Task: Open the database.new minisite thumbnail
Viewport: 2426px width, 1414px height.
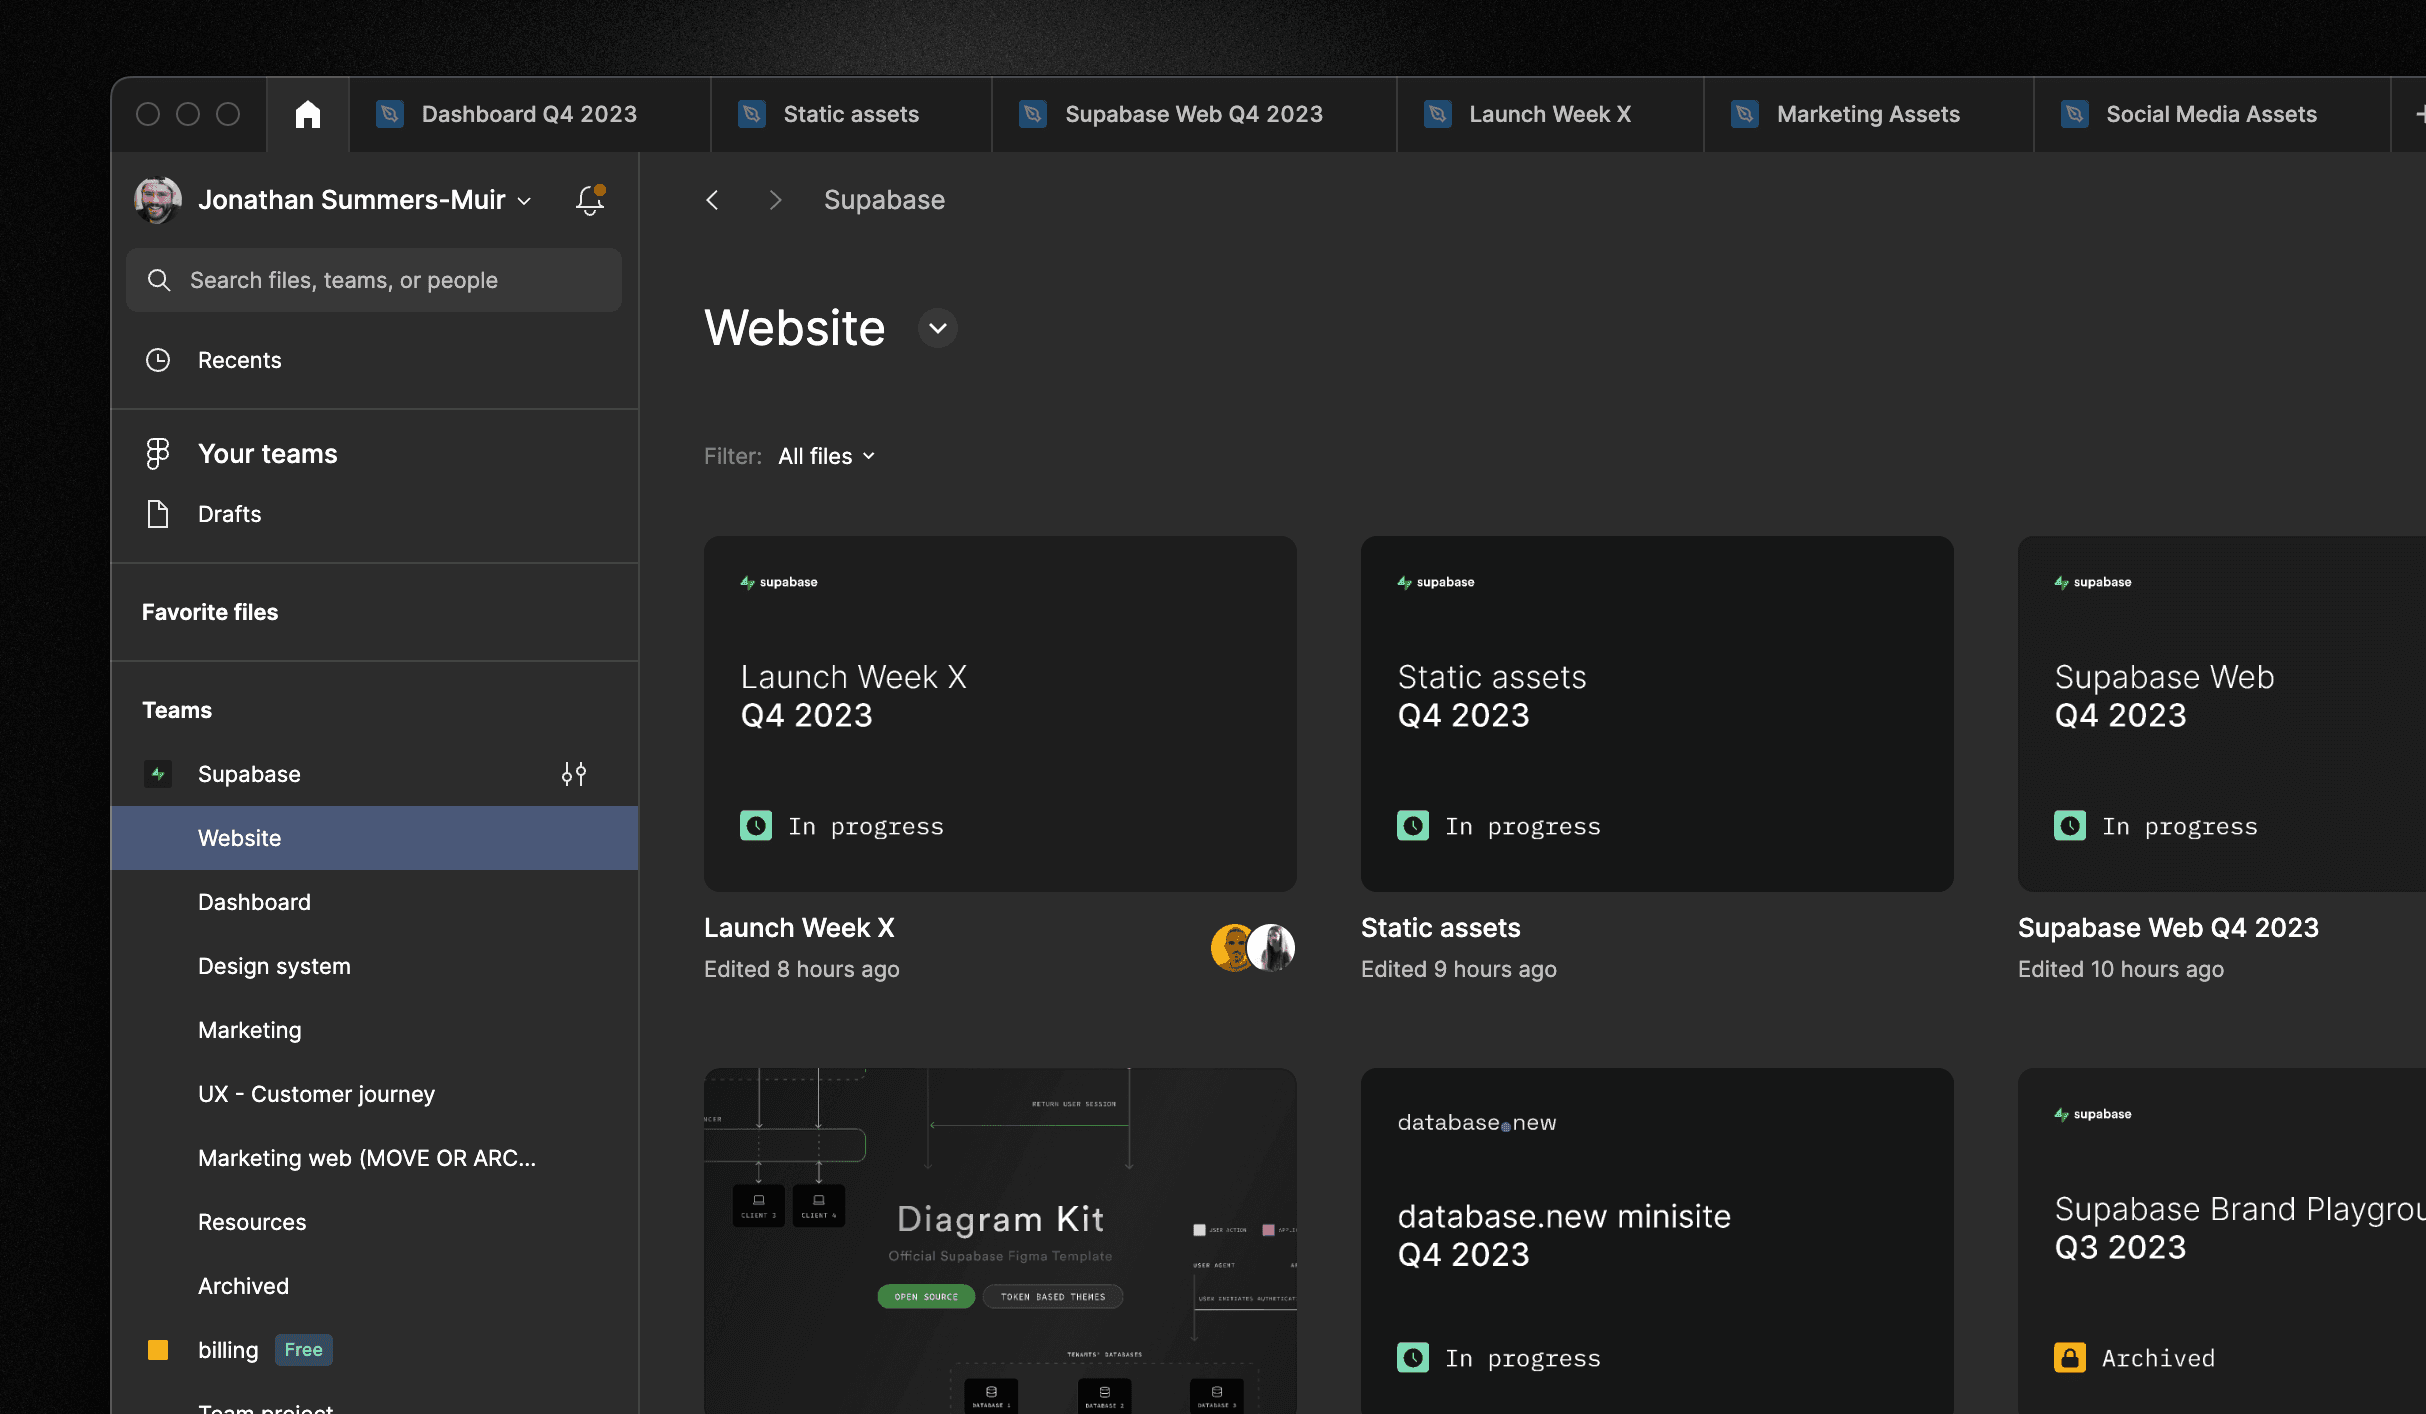Action: coord(1657,1241)
